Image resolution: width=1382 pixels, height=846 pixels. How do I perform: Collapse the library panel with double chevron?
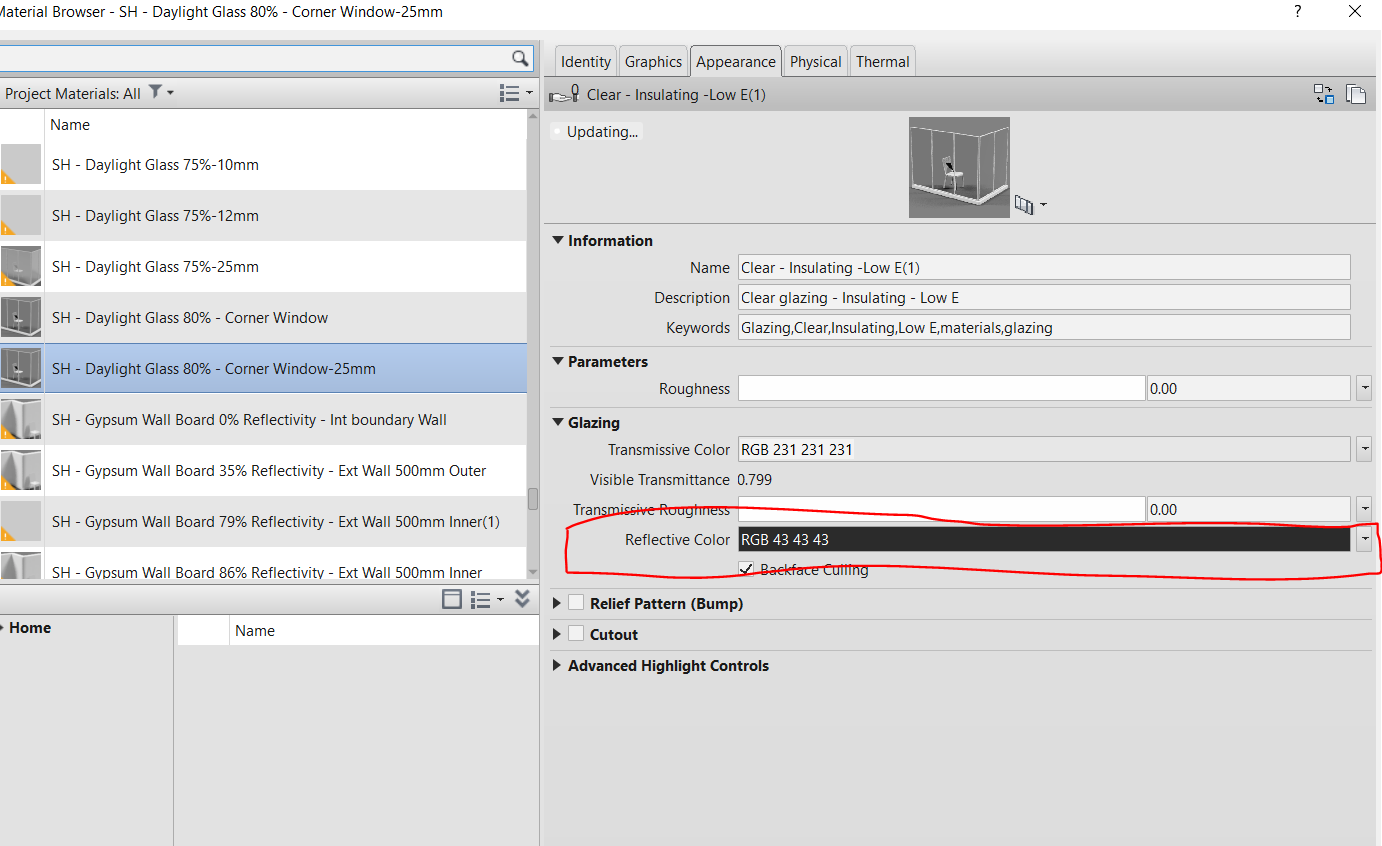(522, 599)
